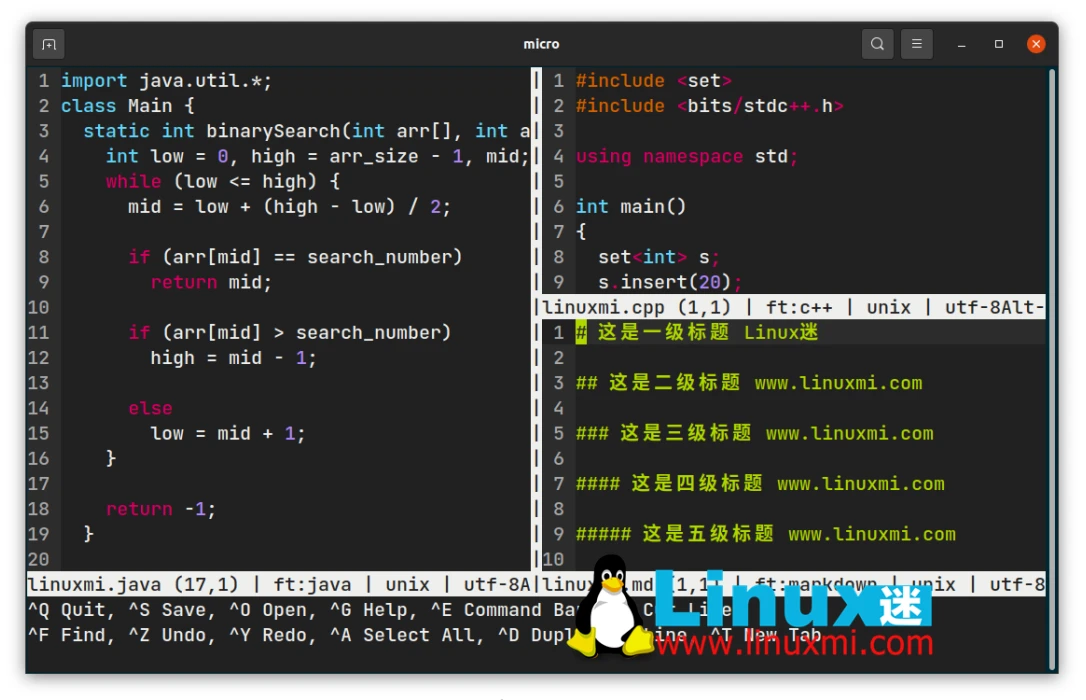Close the micro terminal window
This screenshot has height=700, width=1086.
coord(1036,44)
